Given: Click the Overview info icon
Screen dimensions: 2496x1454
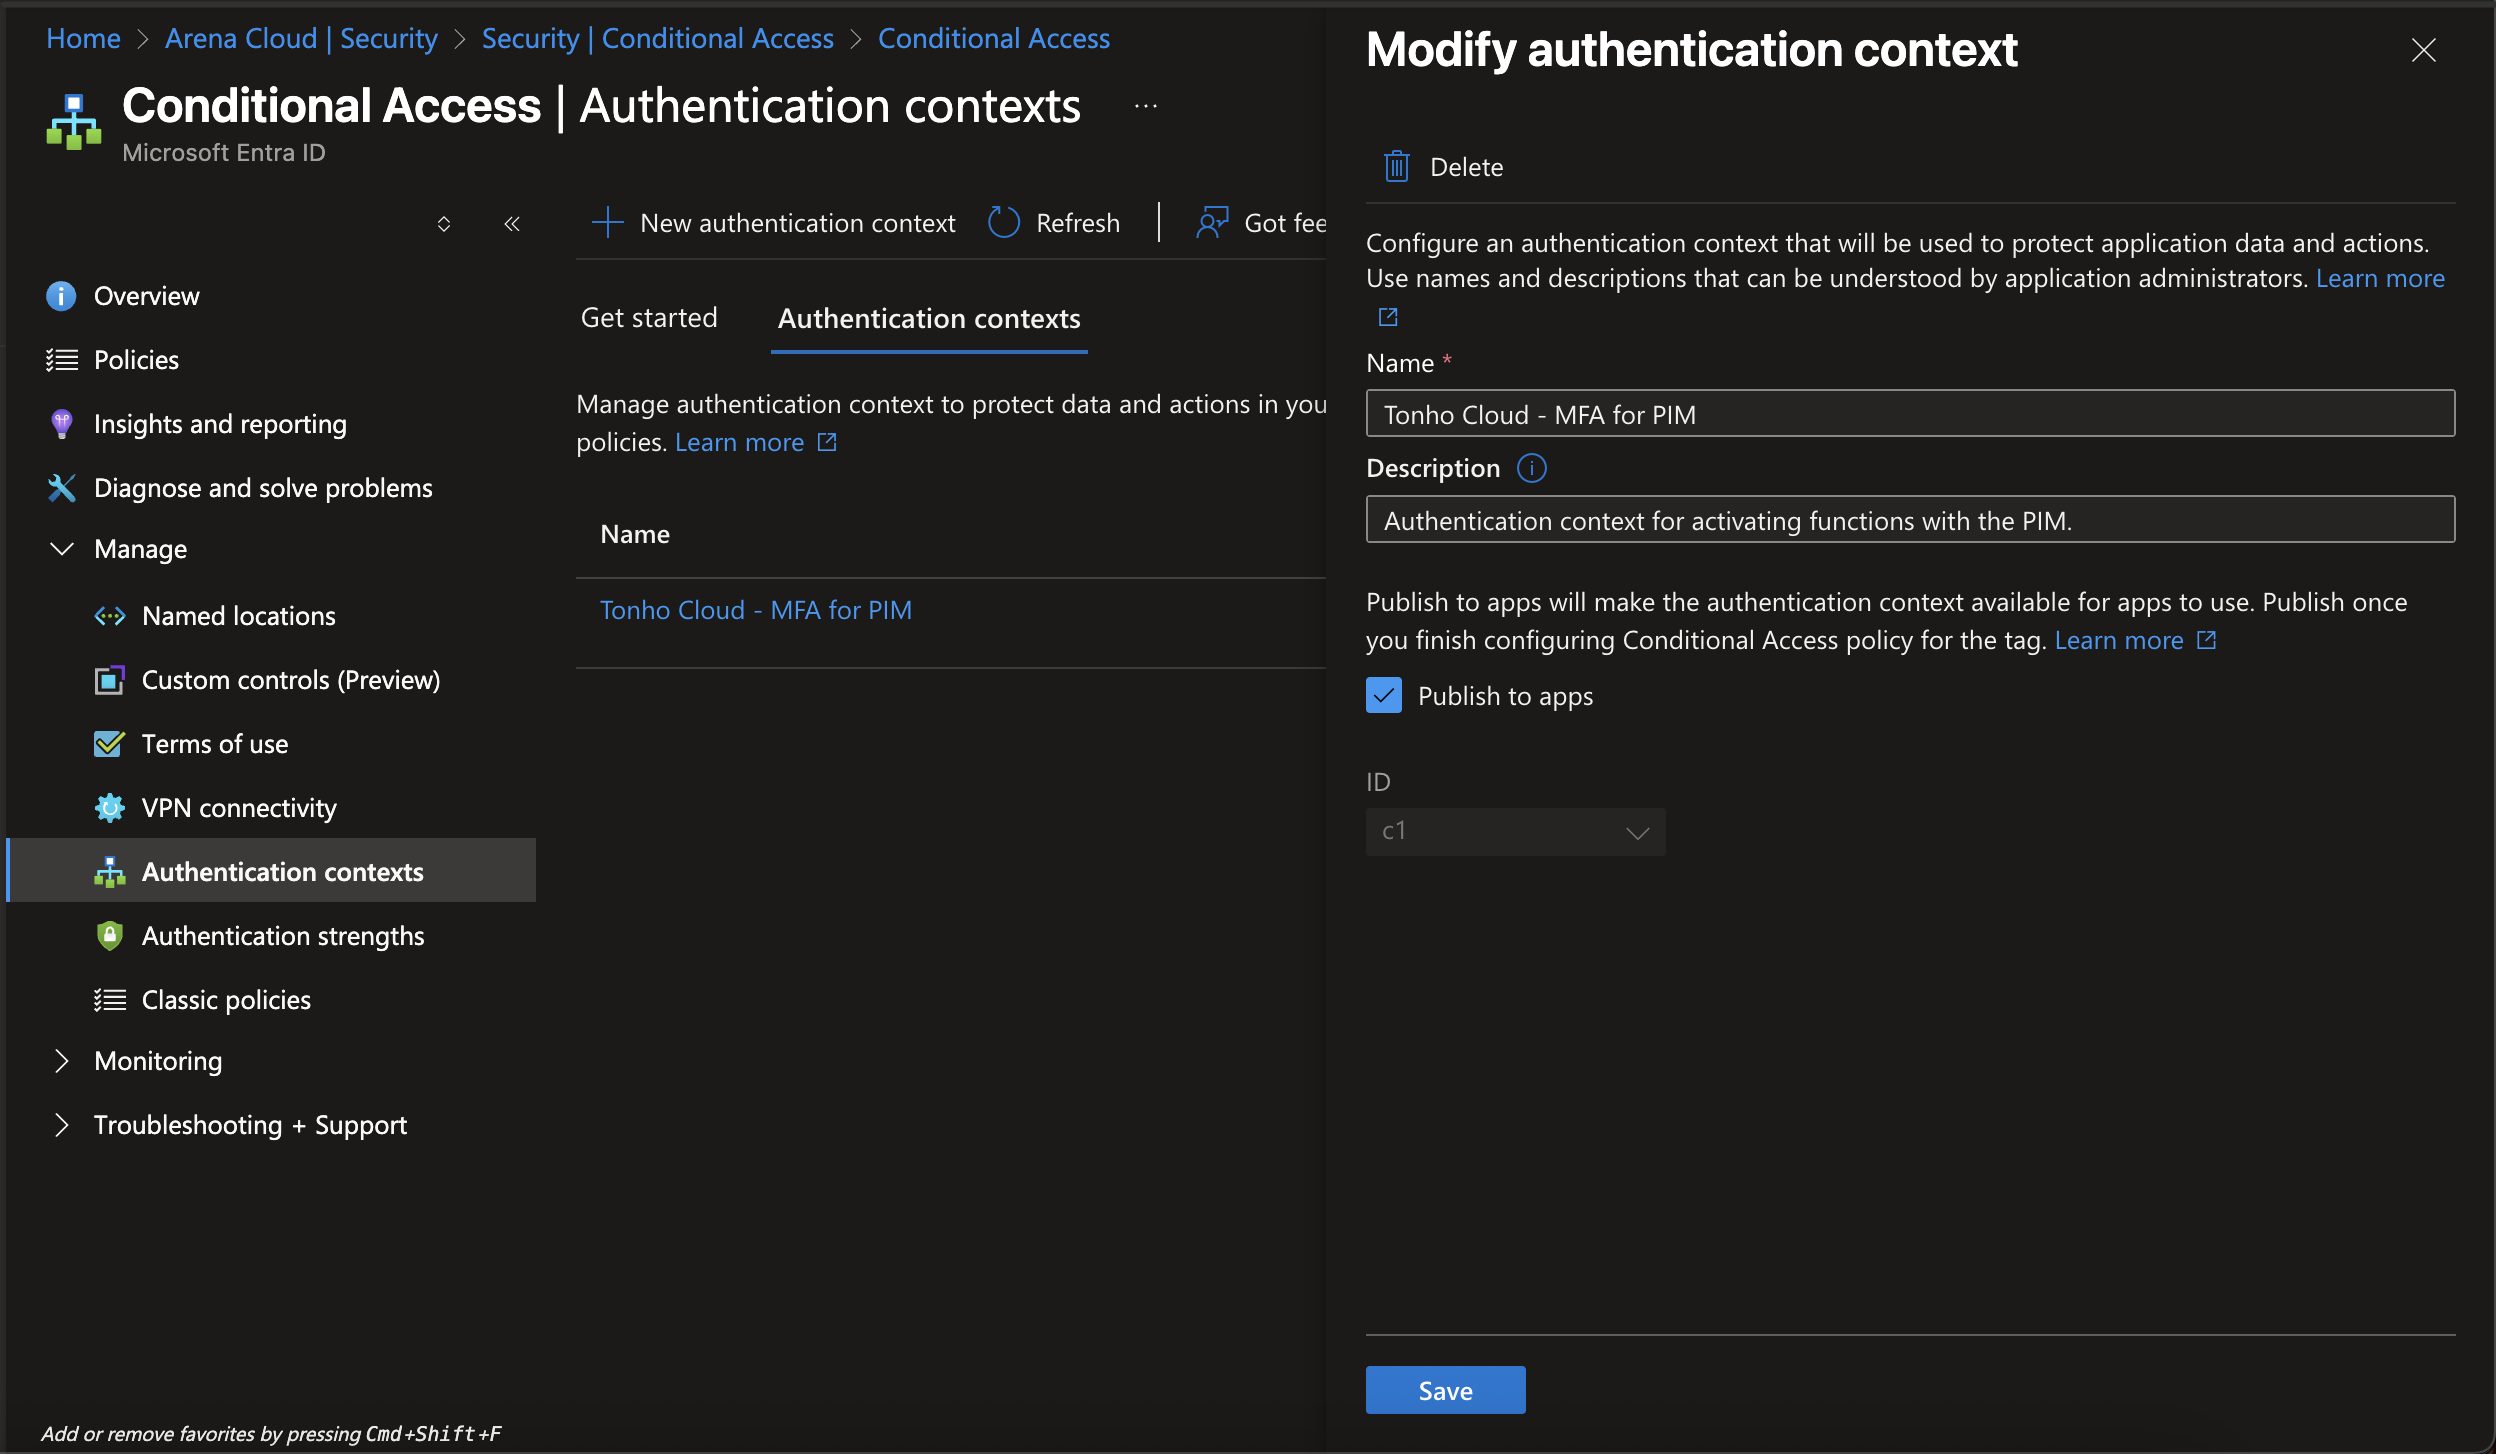Looking at the screenshot, I should click(x=61, y=296).
